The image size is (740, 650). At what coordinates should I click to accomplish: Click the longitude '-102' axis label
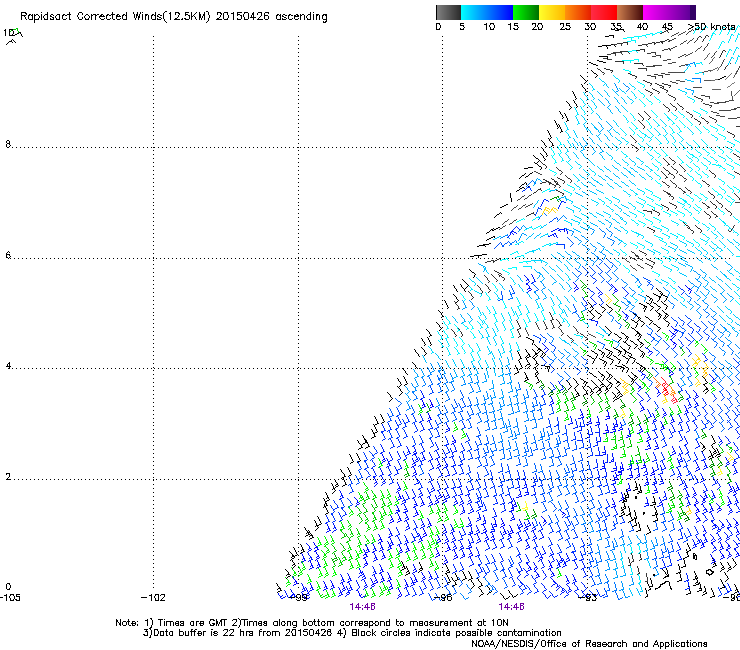pos(153,598)
